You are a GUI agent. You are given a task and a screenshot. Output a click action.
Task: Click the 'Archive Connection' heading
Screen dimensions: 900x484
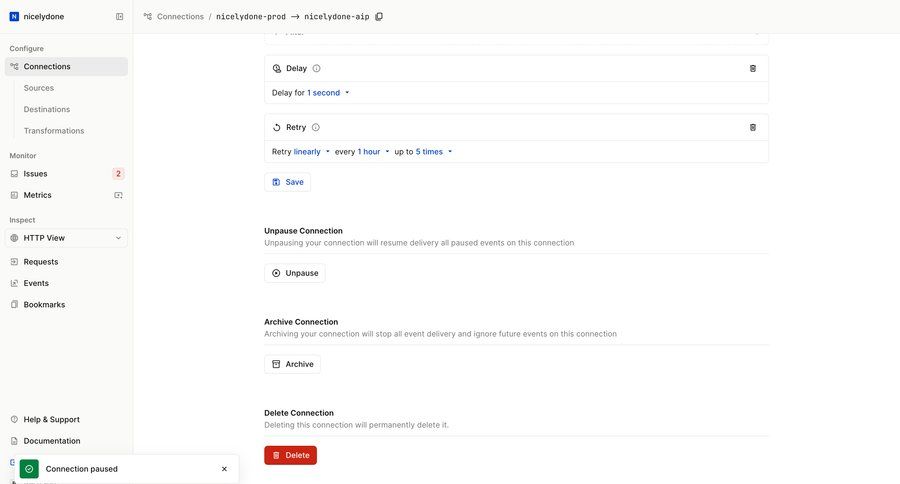[301, 322]
